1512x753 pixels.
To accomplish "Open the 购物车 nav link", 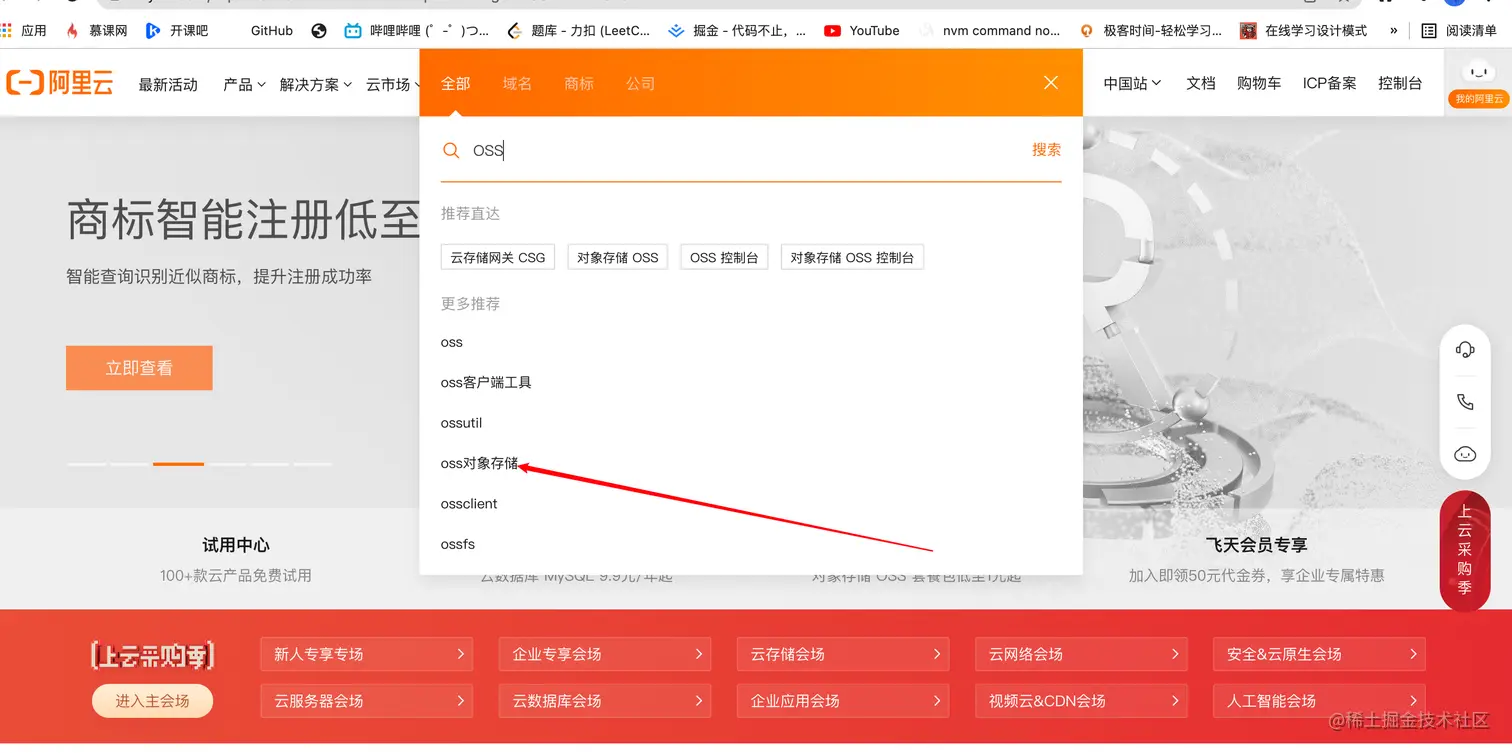I will (x=1259, y=83).
